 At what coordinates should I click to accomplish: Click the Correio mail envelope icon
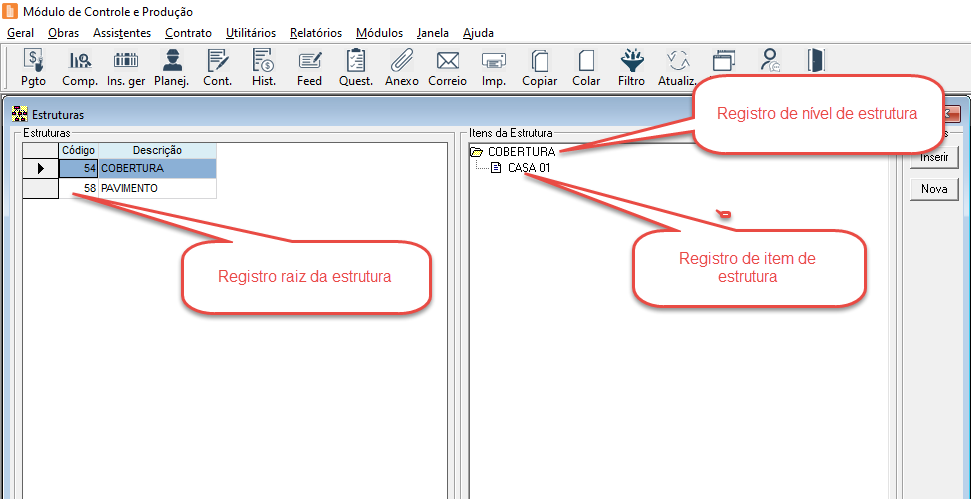coord(447,67)
